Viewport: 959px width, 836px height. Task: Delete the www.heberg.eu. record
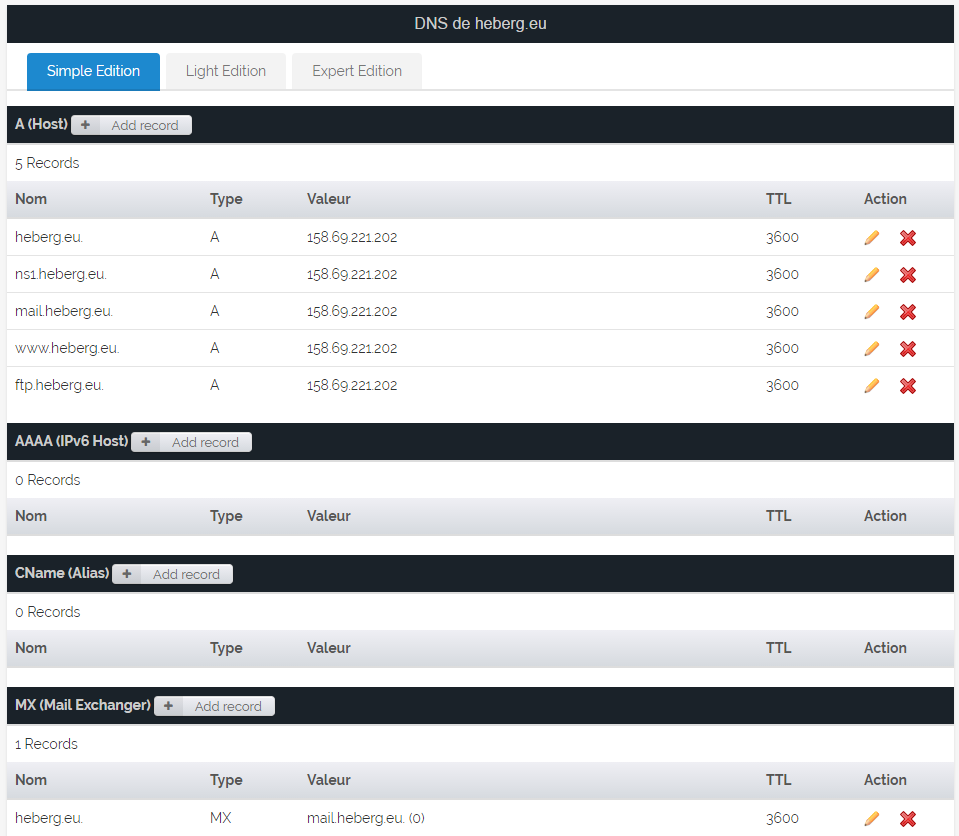pyautogui.click(x=908, y=349)
